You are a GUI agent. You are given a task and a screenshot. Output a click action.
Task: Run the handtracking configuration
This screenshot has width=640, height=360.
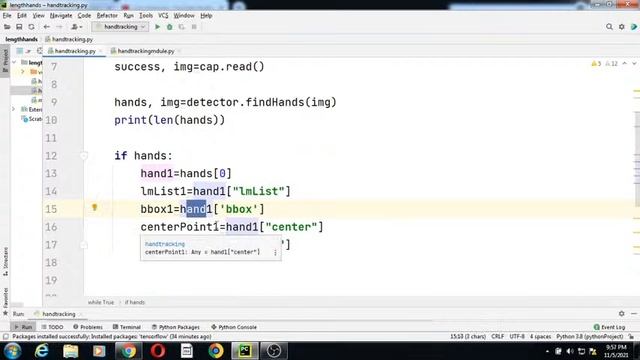tap(158, 27)
